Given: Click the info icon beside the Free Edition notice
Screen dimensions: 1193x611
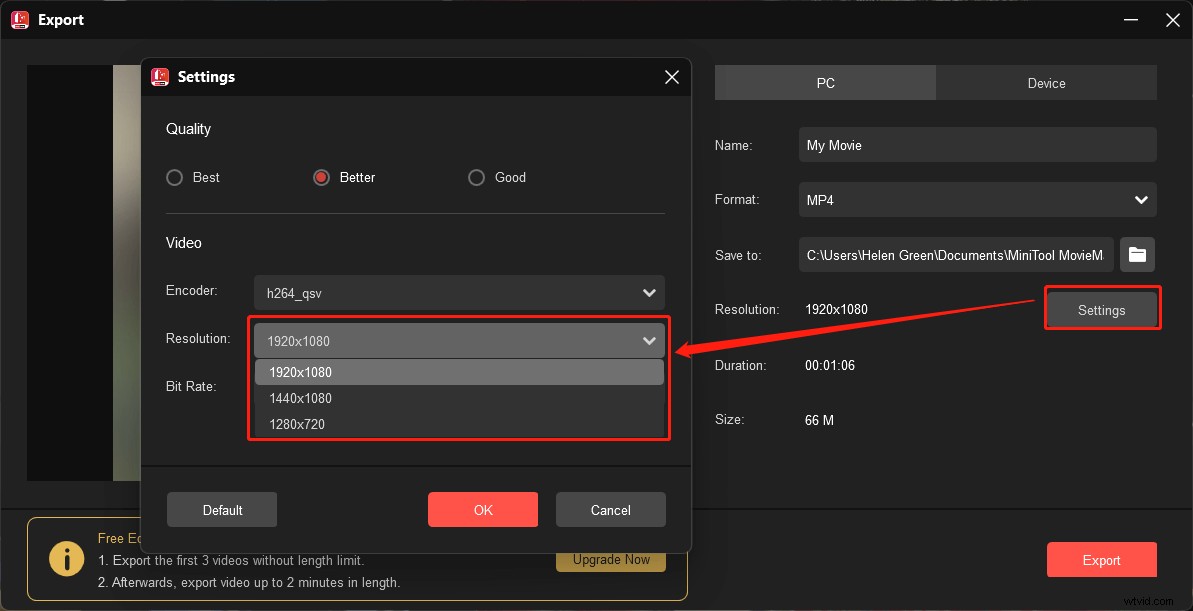Looking at the screenshot, I should (66, 559).
